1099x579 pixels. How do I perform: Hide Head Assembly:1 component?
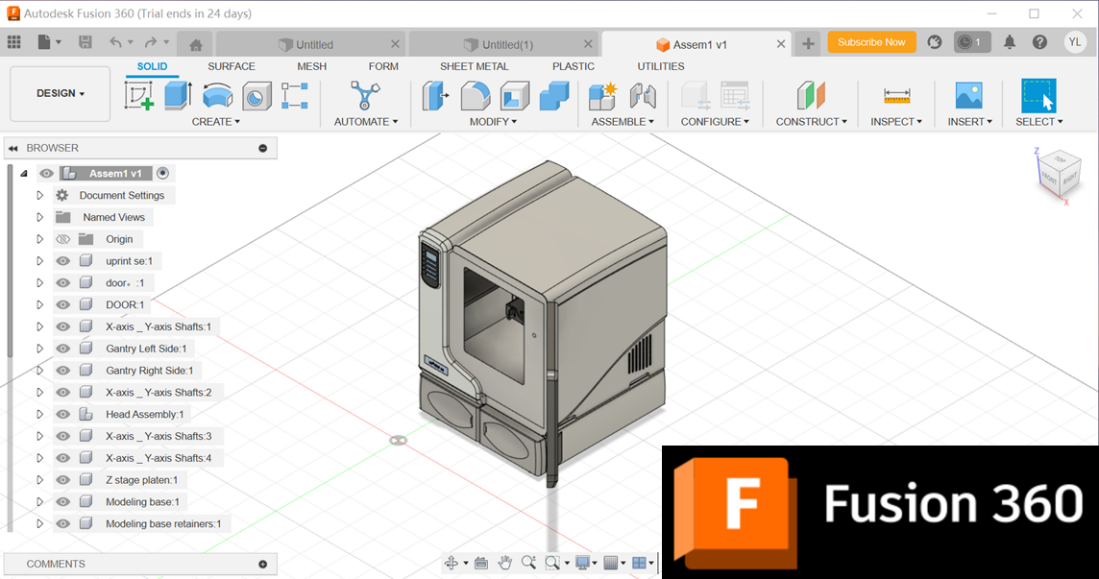click(x=62, y=414)
